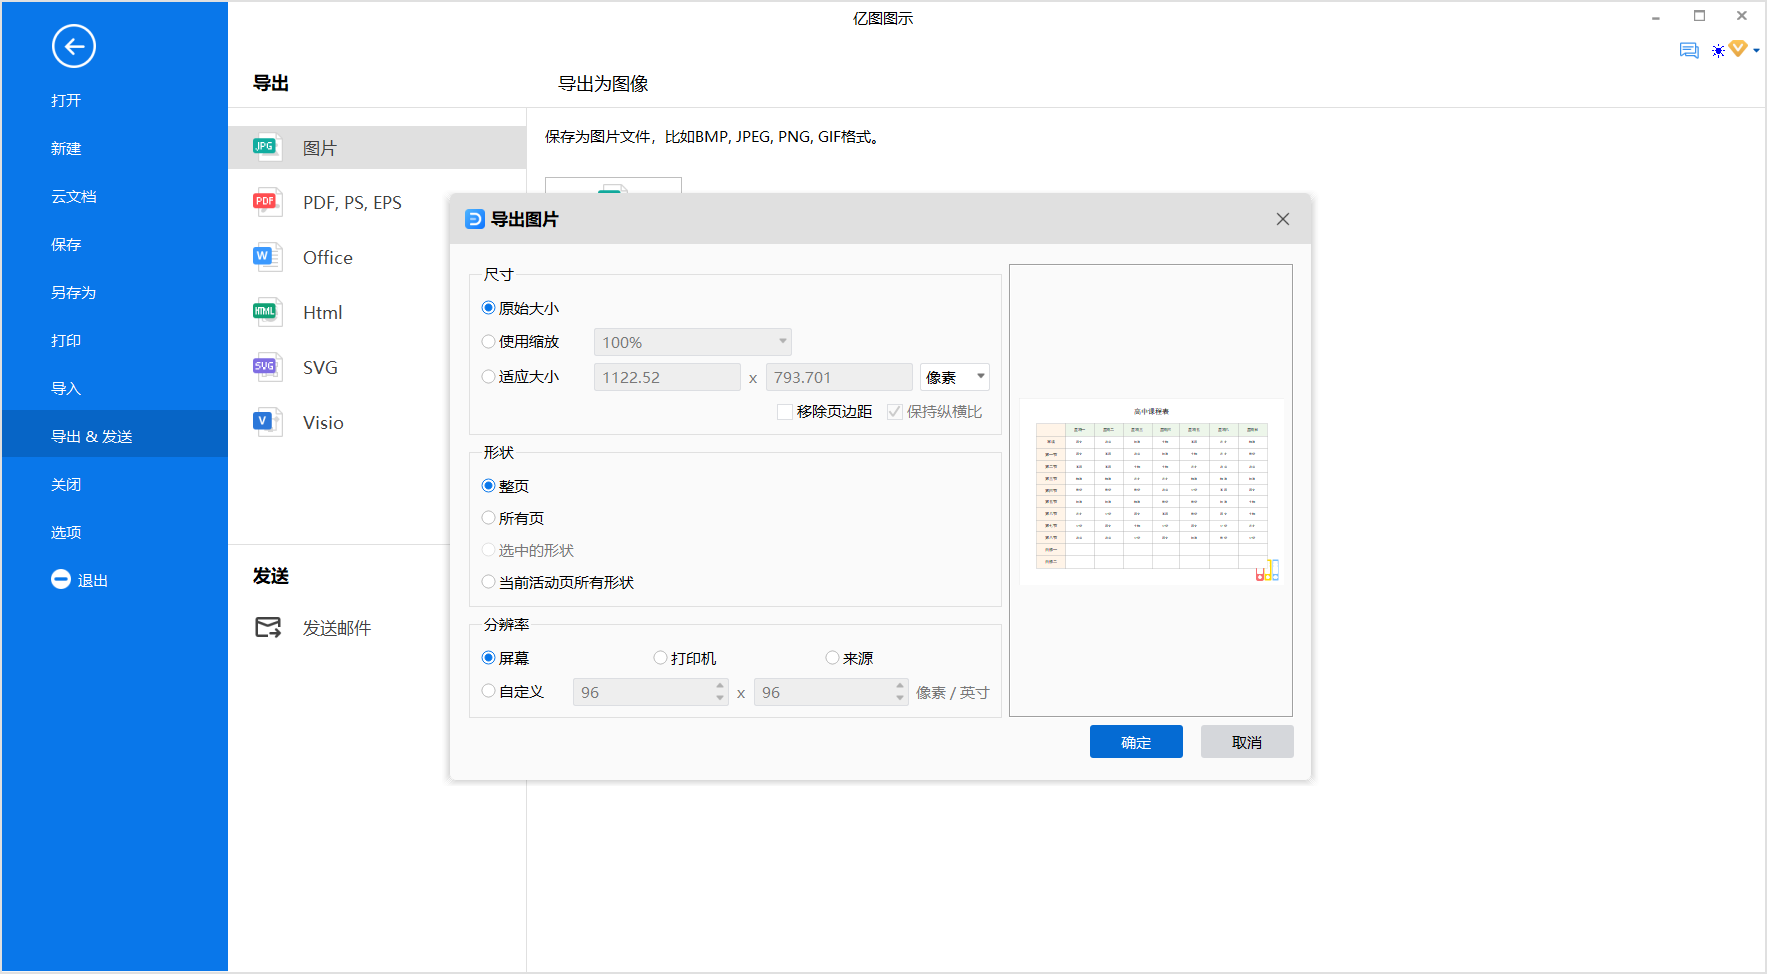Screen dimensions: 1767x974
Task: Select 适应大小 radio button
Action: (488, 376)
